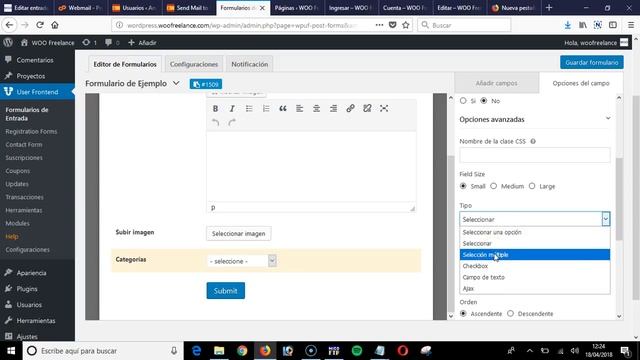Screen dimensions: 640x360
Task: Open the Tipo dropdown select
Action: [535, 219]
